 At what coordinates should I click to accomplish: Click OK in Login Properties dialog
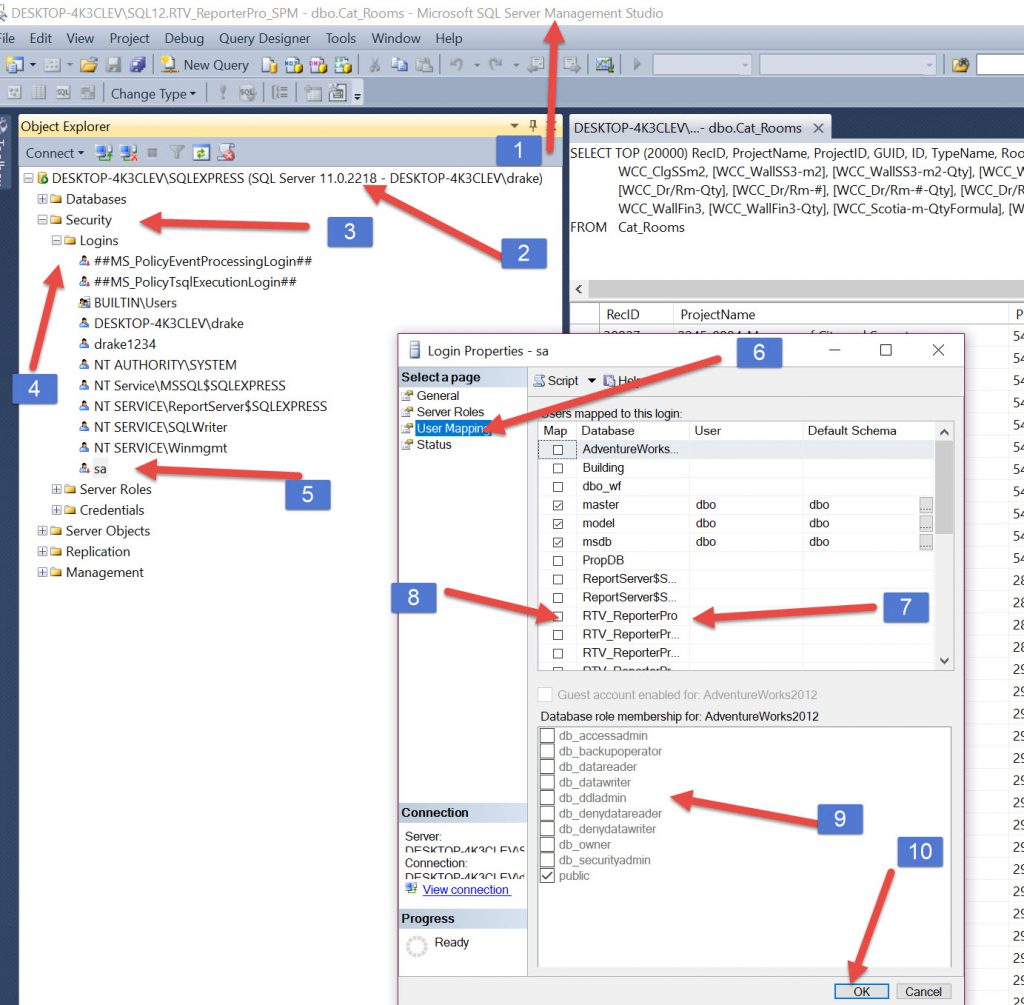point(861,991)
